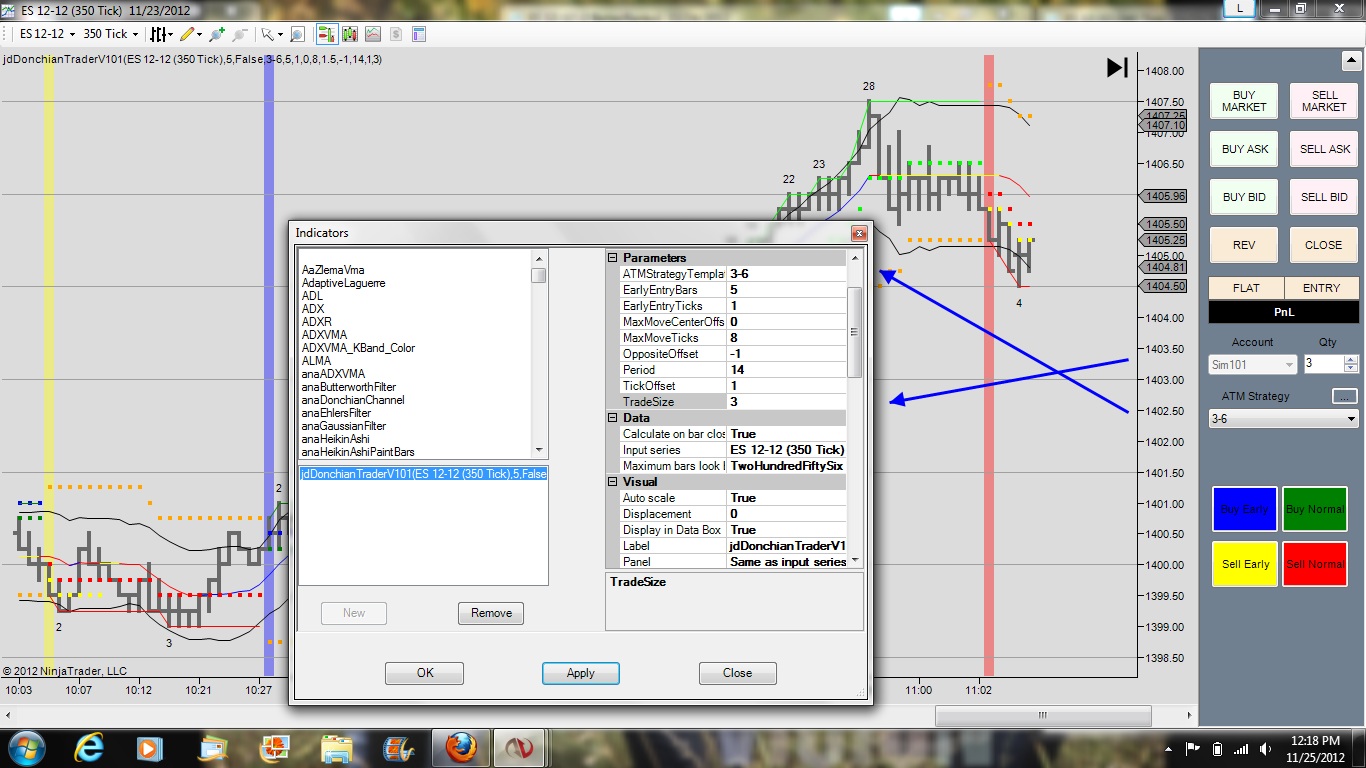Collapse the Parameters property section

pos(613,258)
